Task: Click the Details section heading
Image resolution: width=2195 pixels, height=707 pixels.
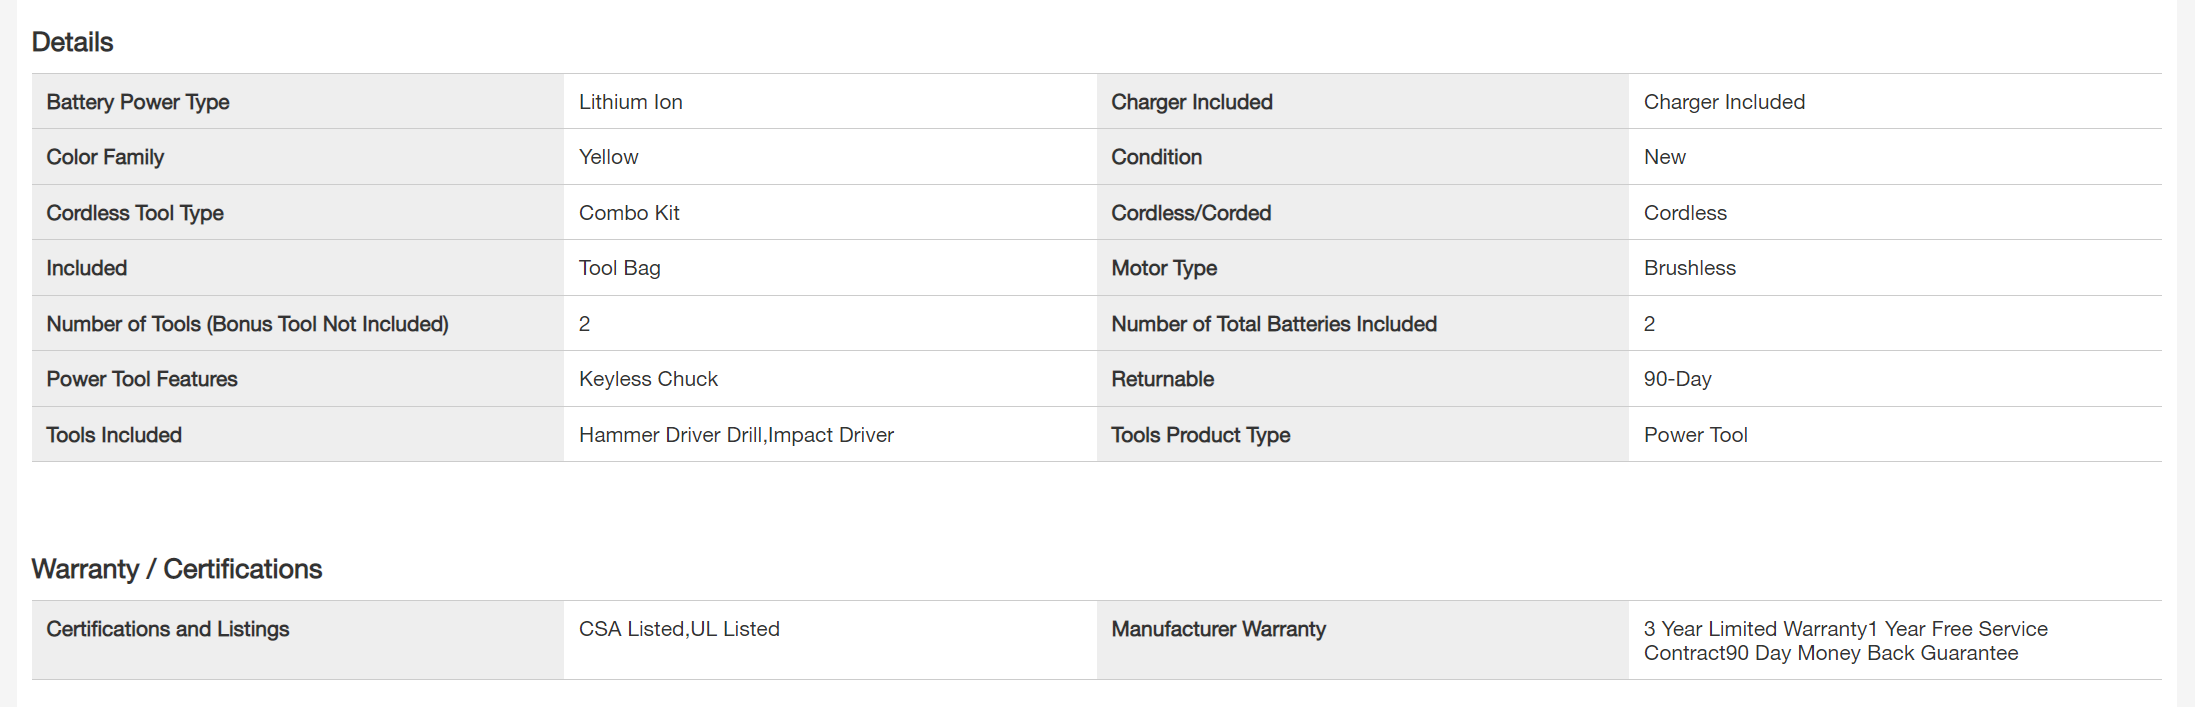Action: point(72,42)
